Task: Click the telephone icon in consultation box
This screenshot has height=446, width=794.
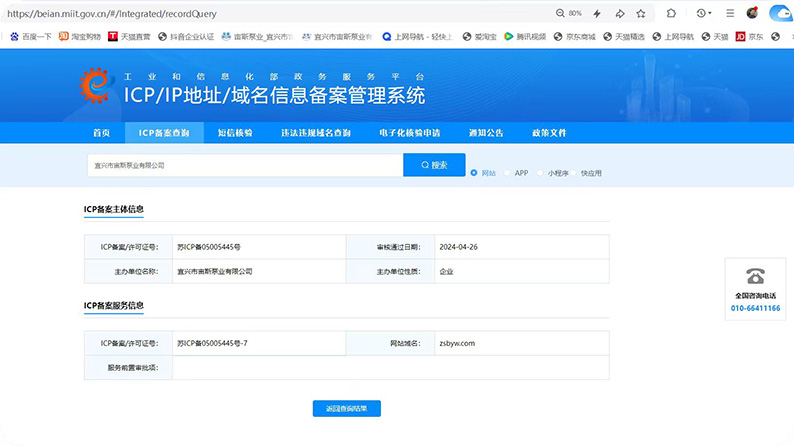Action: [x=755, y=277]
